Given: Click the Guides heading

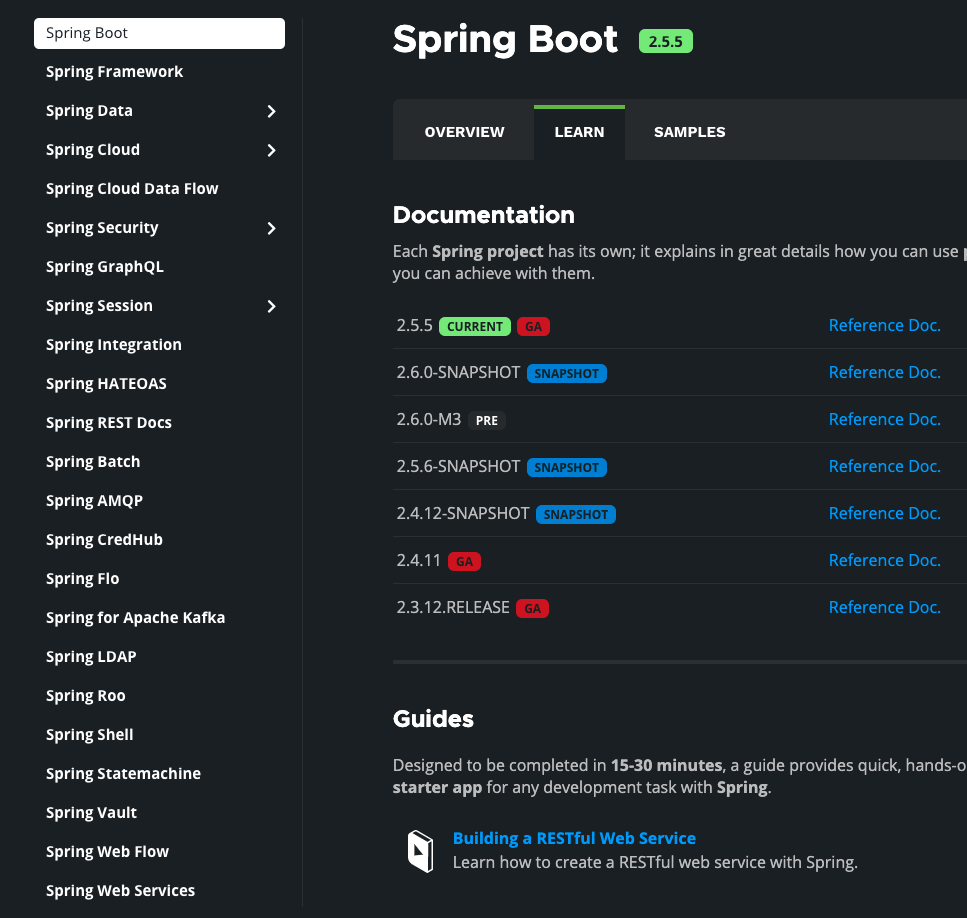Looking at the screenshot, I should pyautogui.click(x=433, y=719).
